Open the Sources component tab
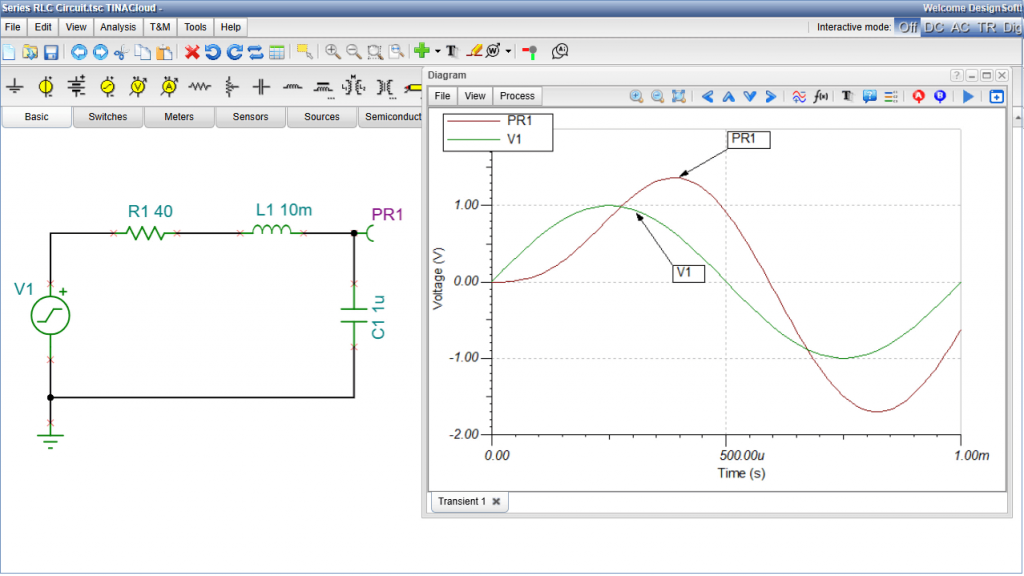1024x576 pixels. pyautogui.click(x=322, y=117)
